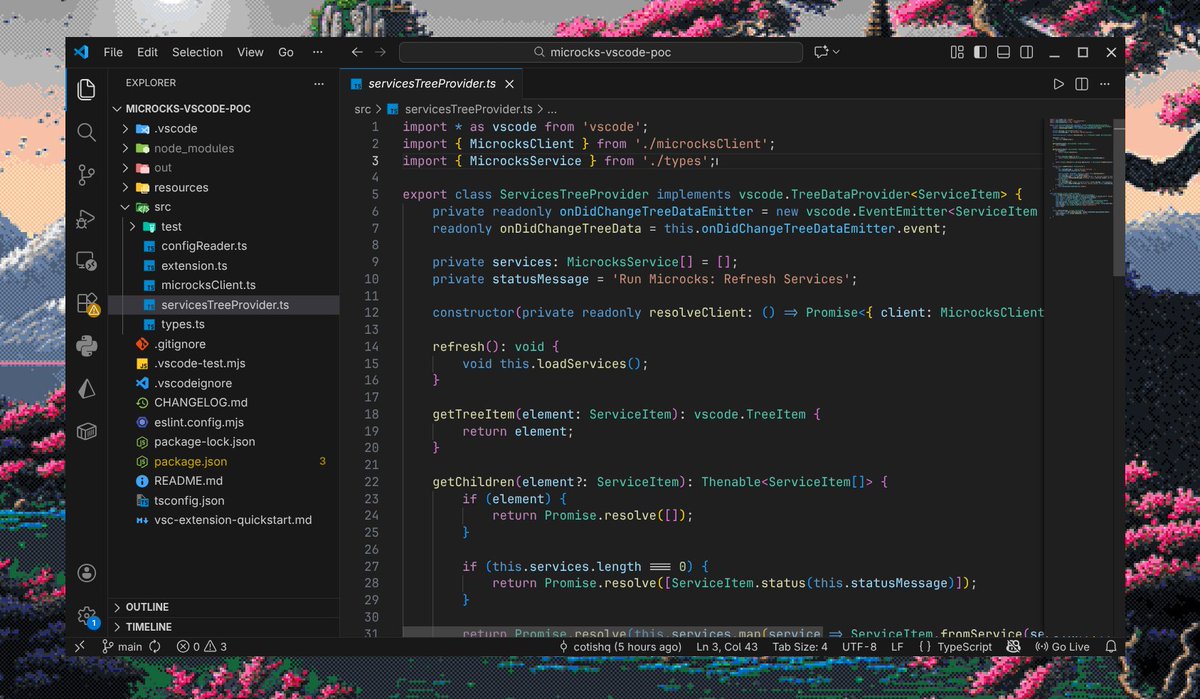This screenshot has width=1200, height=699.
Task: Toggle the bottom panel visibility
Action: (1003, 52)
